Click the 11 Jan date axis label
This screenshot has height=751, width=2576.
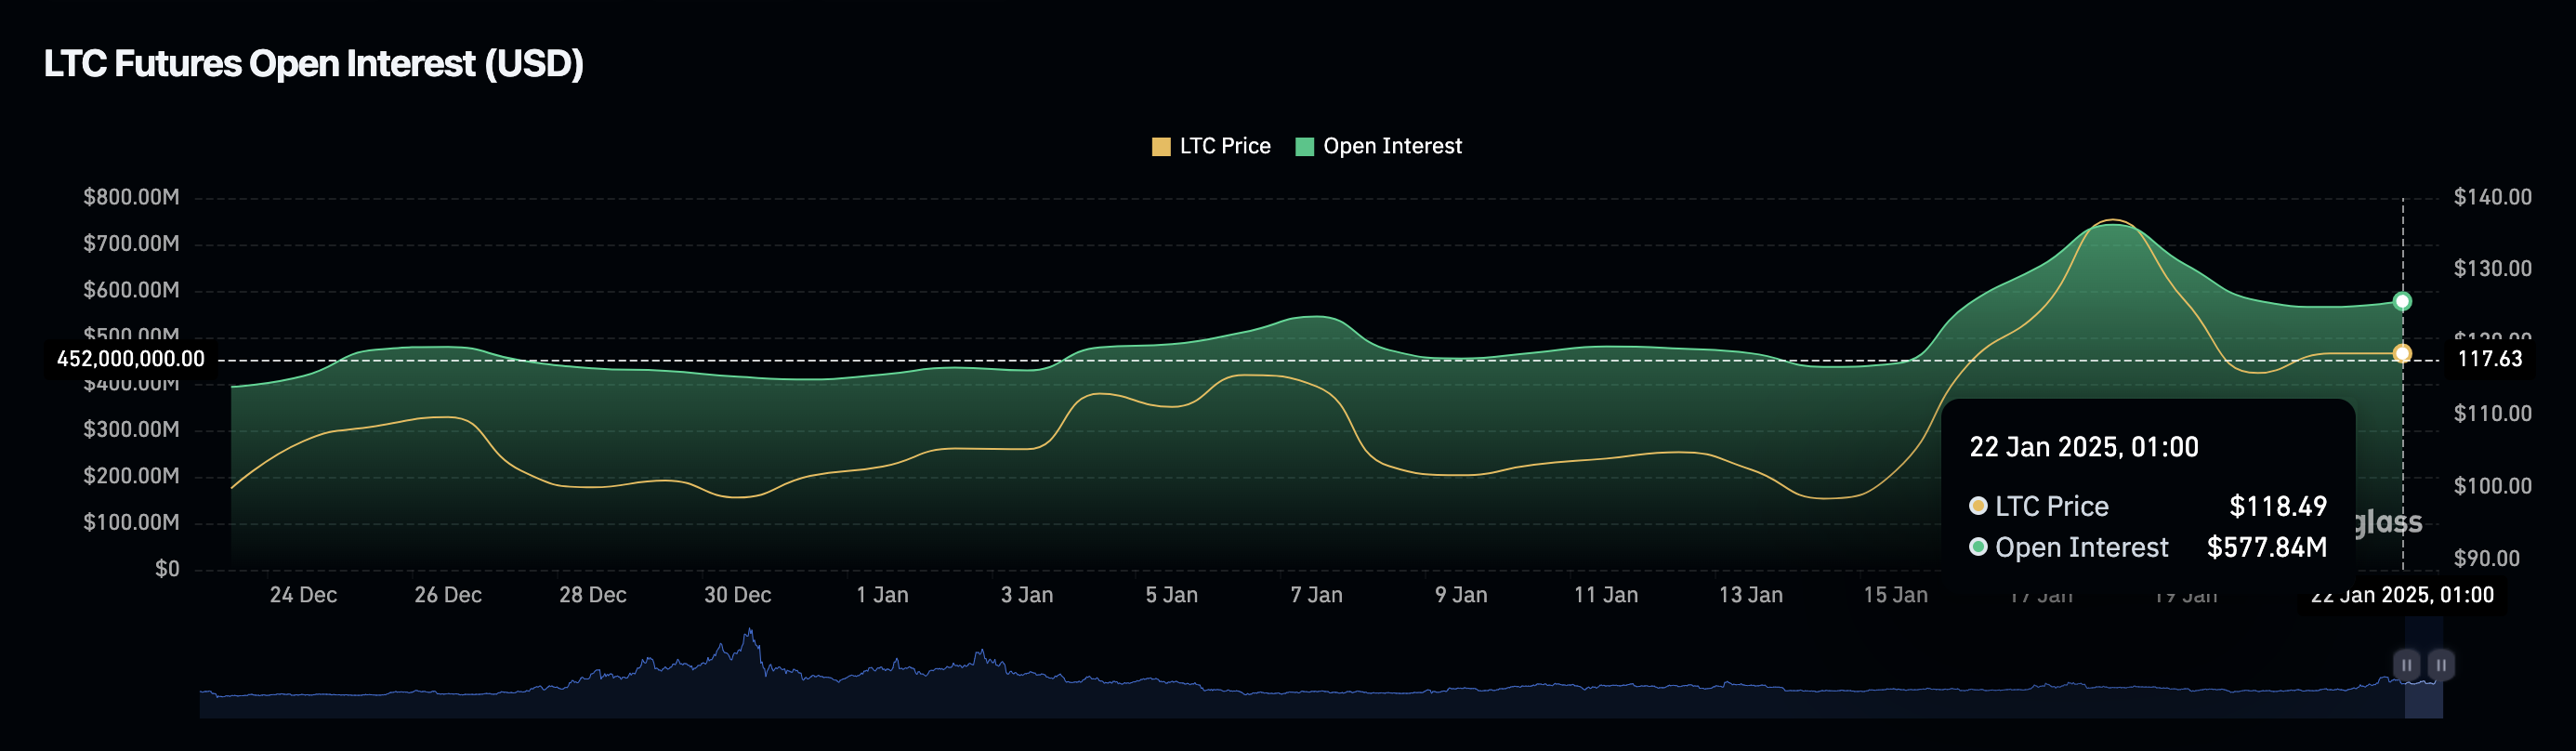pos(1606,595)
